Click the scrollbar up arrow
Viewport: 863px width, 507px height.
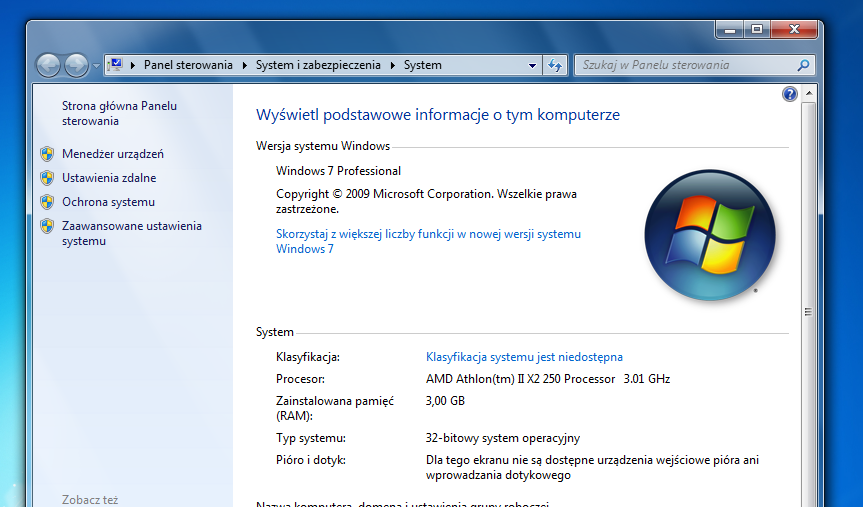[x=809, y=94]
